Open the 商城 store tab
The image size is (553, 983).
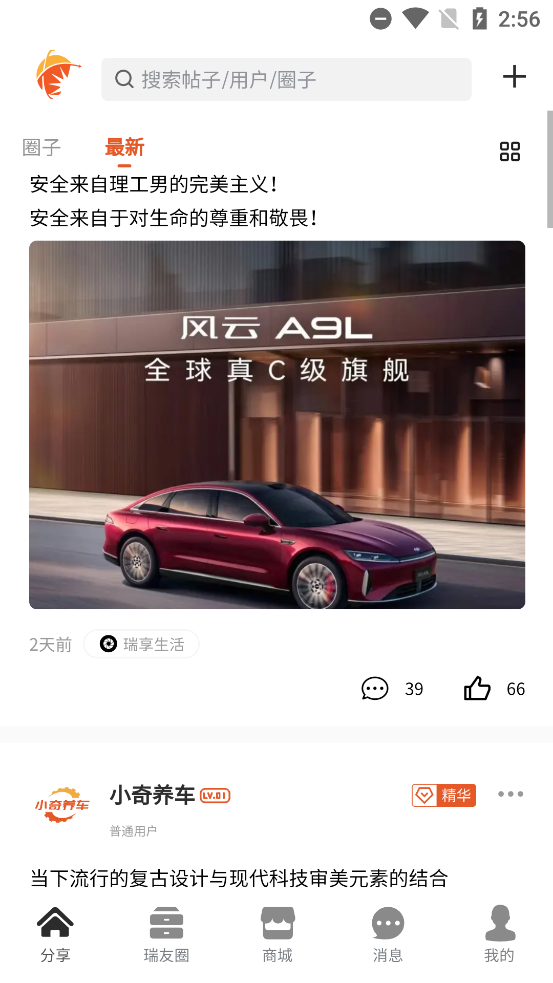coord(277,934)
